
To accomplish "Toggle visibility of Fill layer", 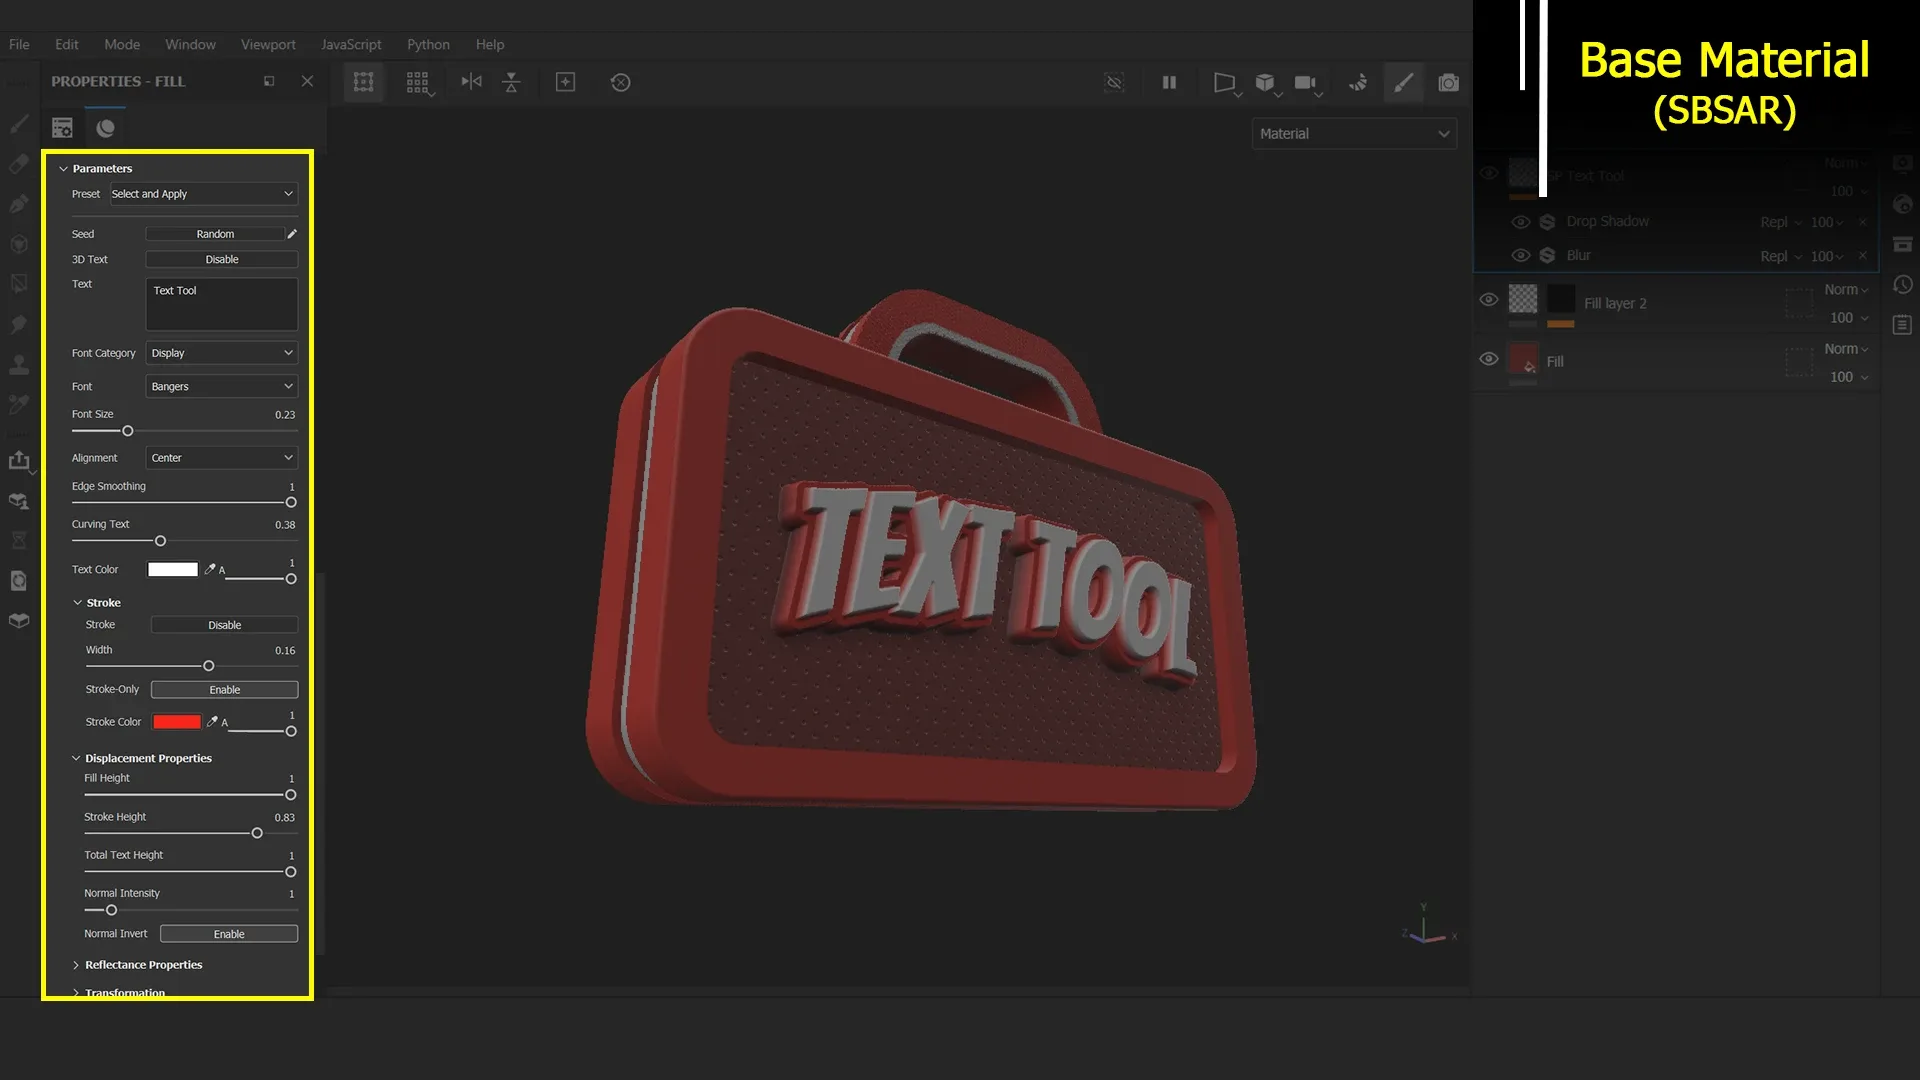I will [1489, 359].
